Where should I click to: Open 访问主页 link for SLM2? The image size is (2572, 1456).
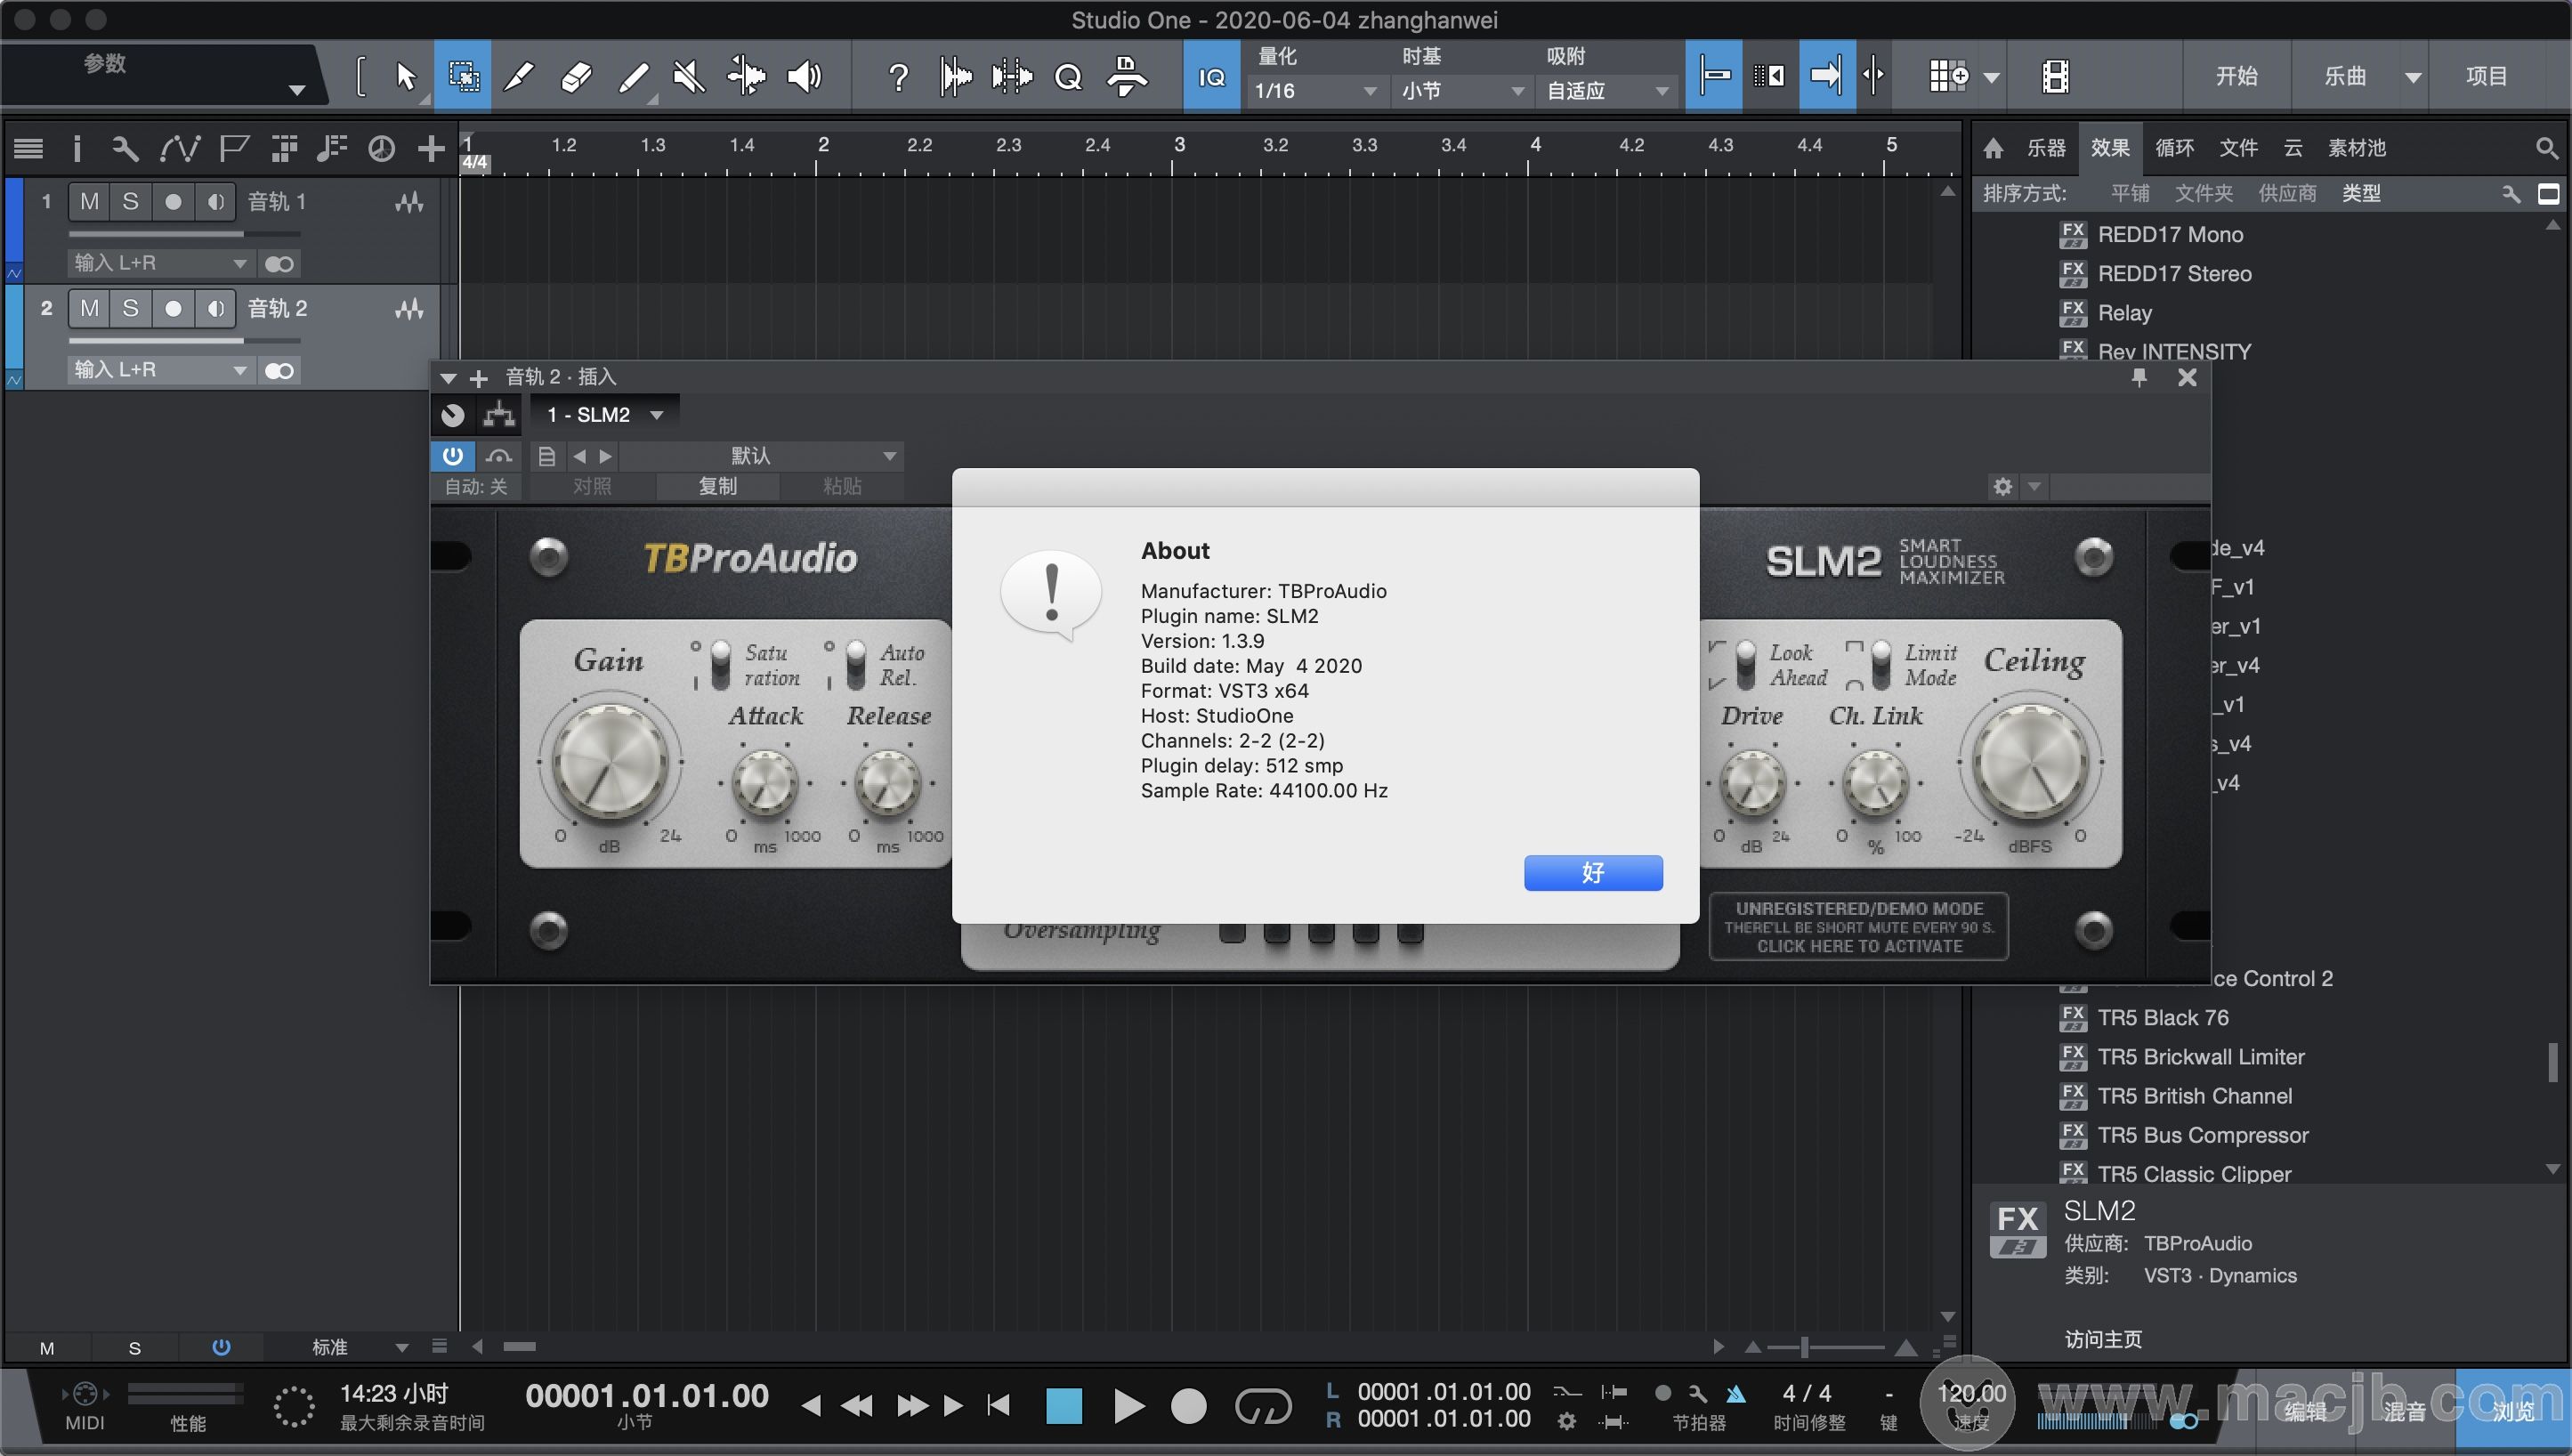(x=2103, y=1339)
